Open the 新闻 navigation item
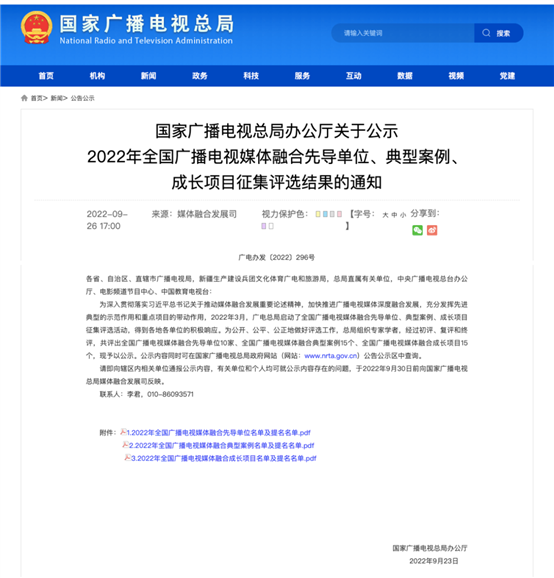Screen dimensions: 554x578 click(x=149, y=76)
